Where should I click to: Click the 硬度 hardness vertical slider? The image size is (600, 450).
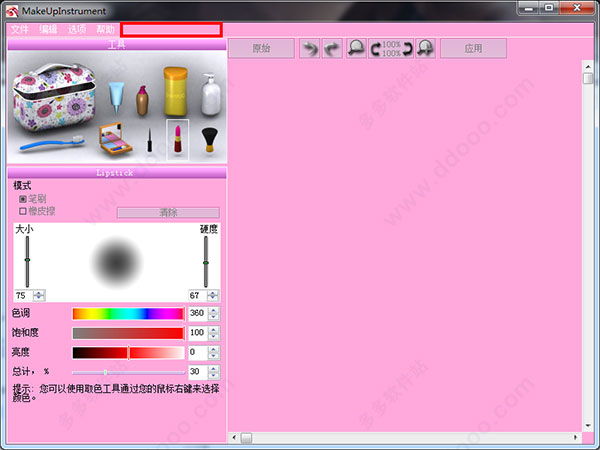pos(206,262)
